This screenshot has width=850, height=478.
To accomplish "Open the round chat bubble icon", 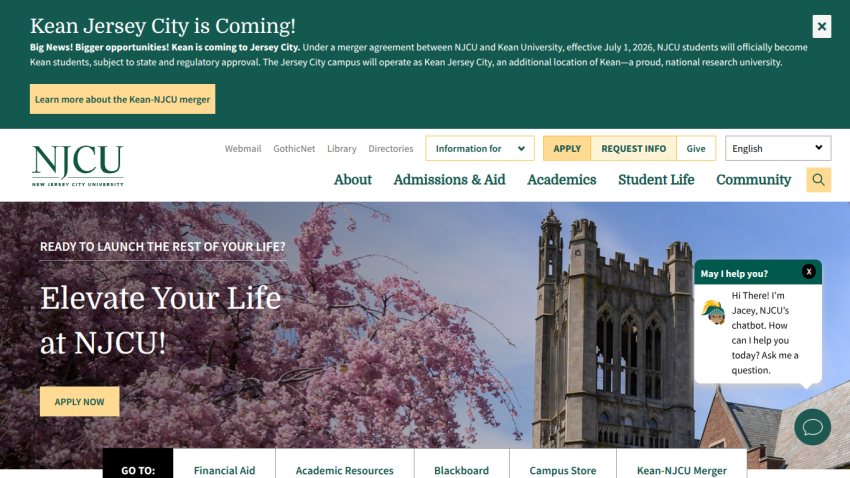I will 813,427.
